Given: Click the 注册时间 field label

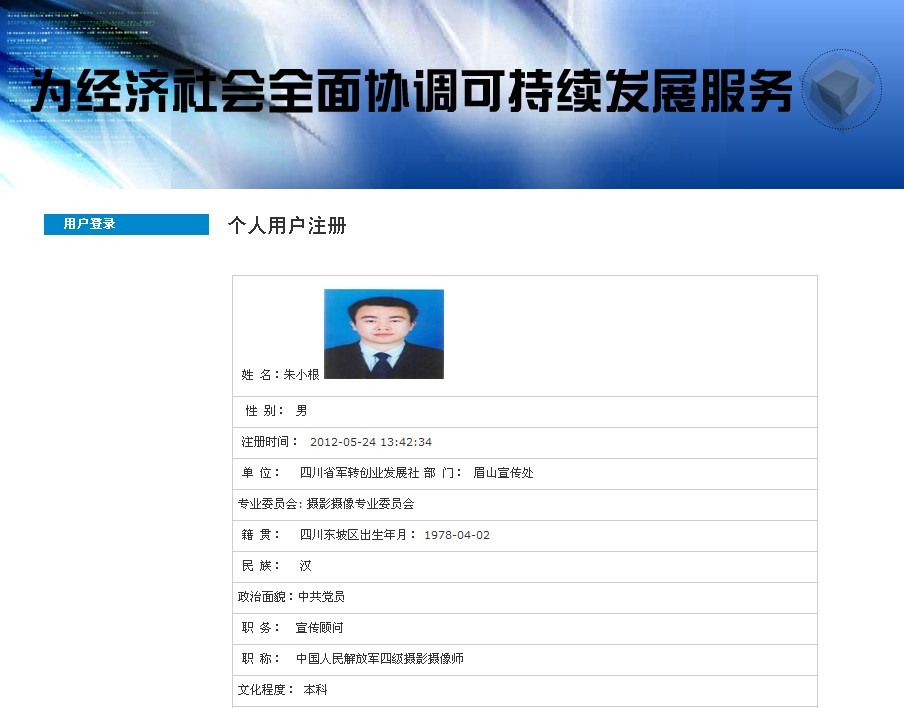Looking at the screenshot, I should 267,442.
